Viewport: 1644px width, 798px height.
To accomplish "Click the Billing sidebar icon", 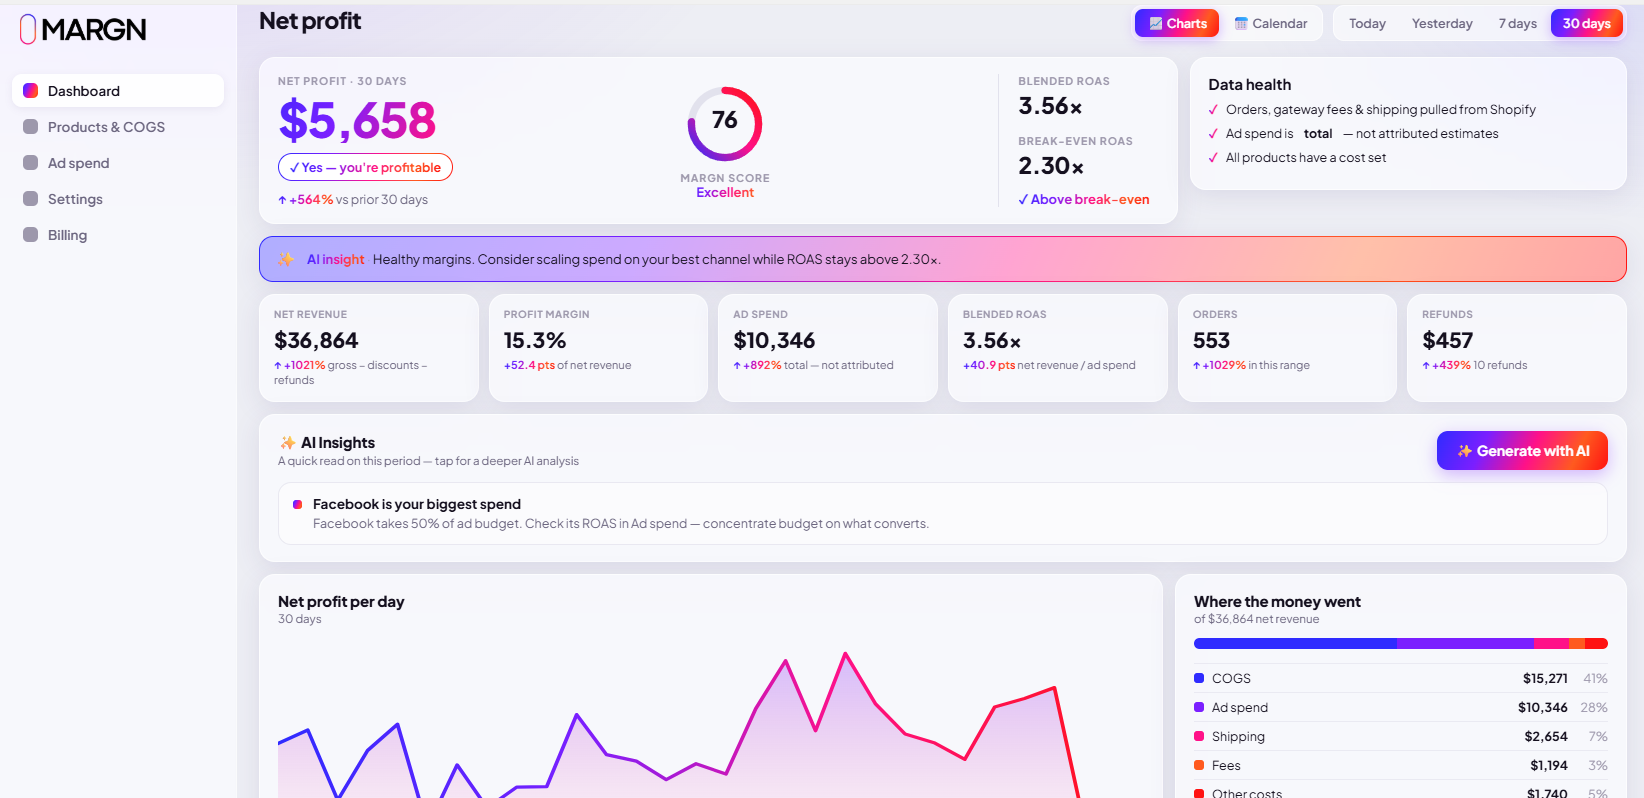I will click(x=31, y=235).
